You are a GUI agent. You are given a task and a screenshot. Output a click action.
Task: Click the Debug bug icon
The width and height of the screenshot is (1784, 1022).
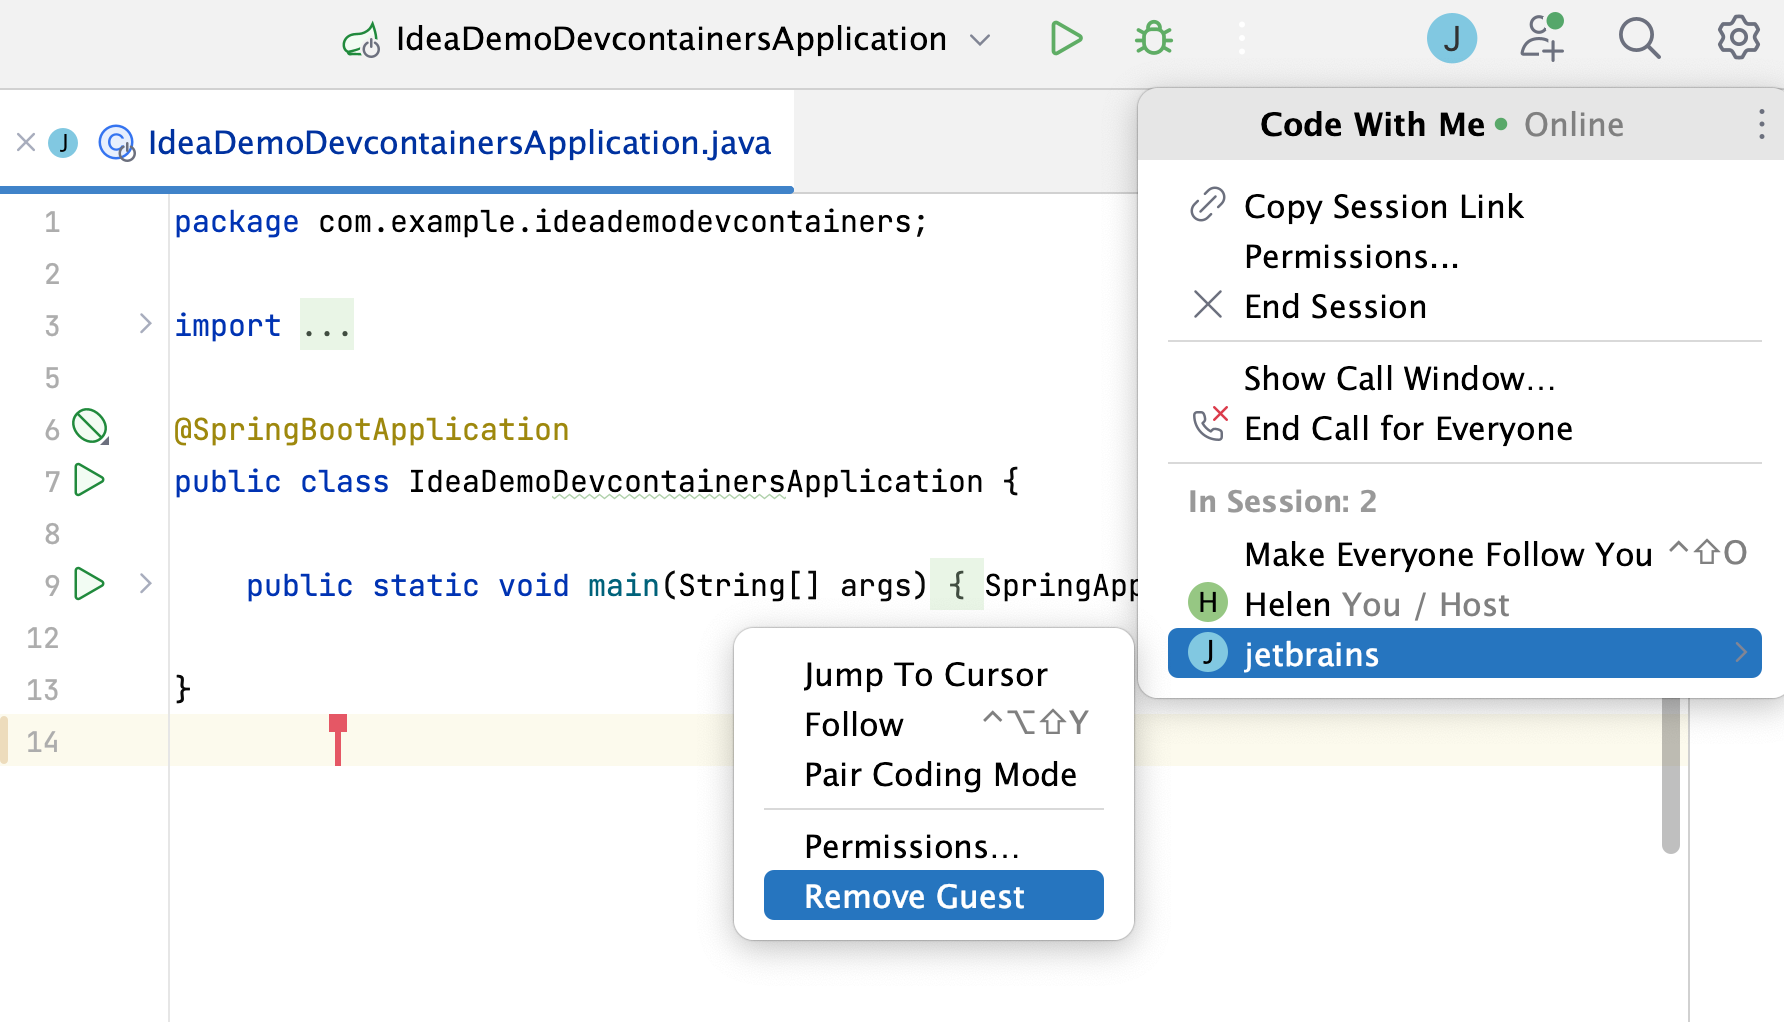point(1153,39)
